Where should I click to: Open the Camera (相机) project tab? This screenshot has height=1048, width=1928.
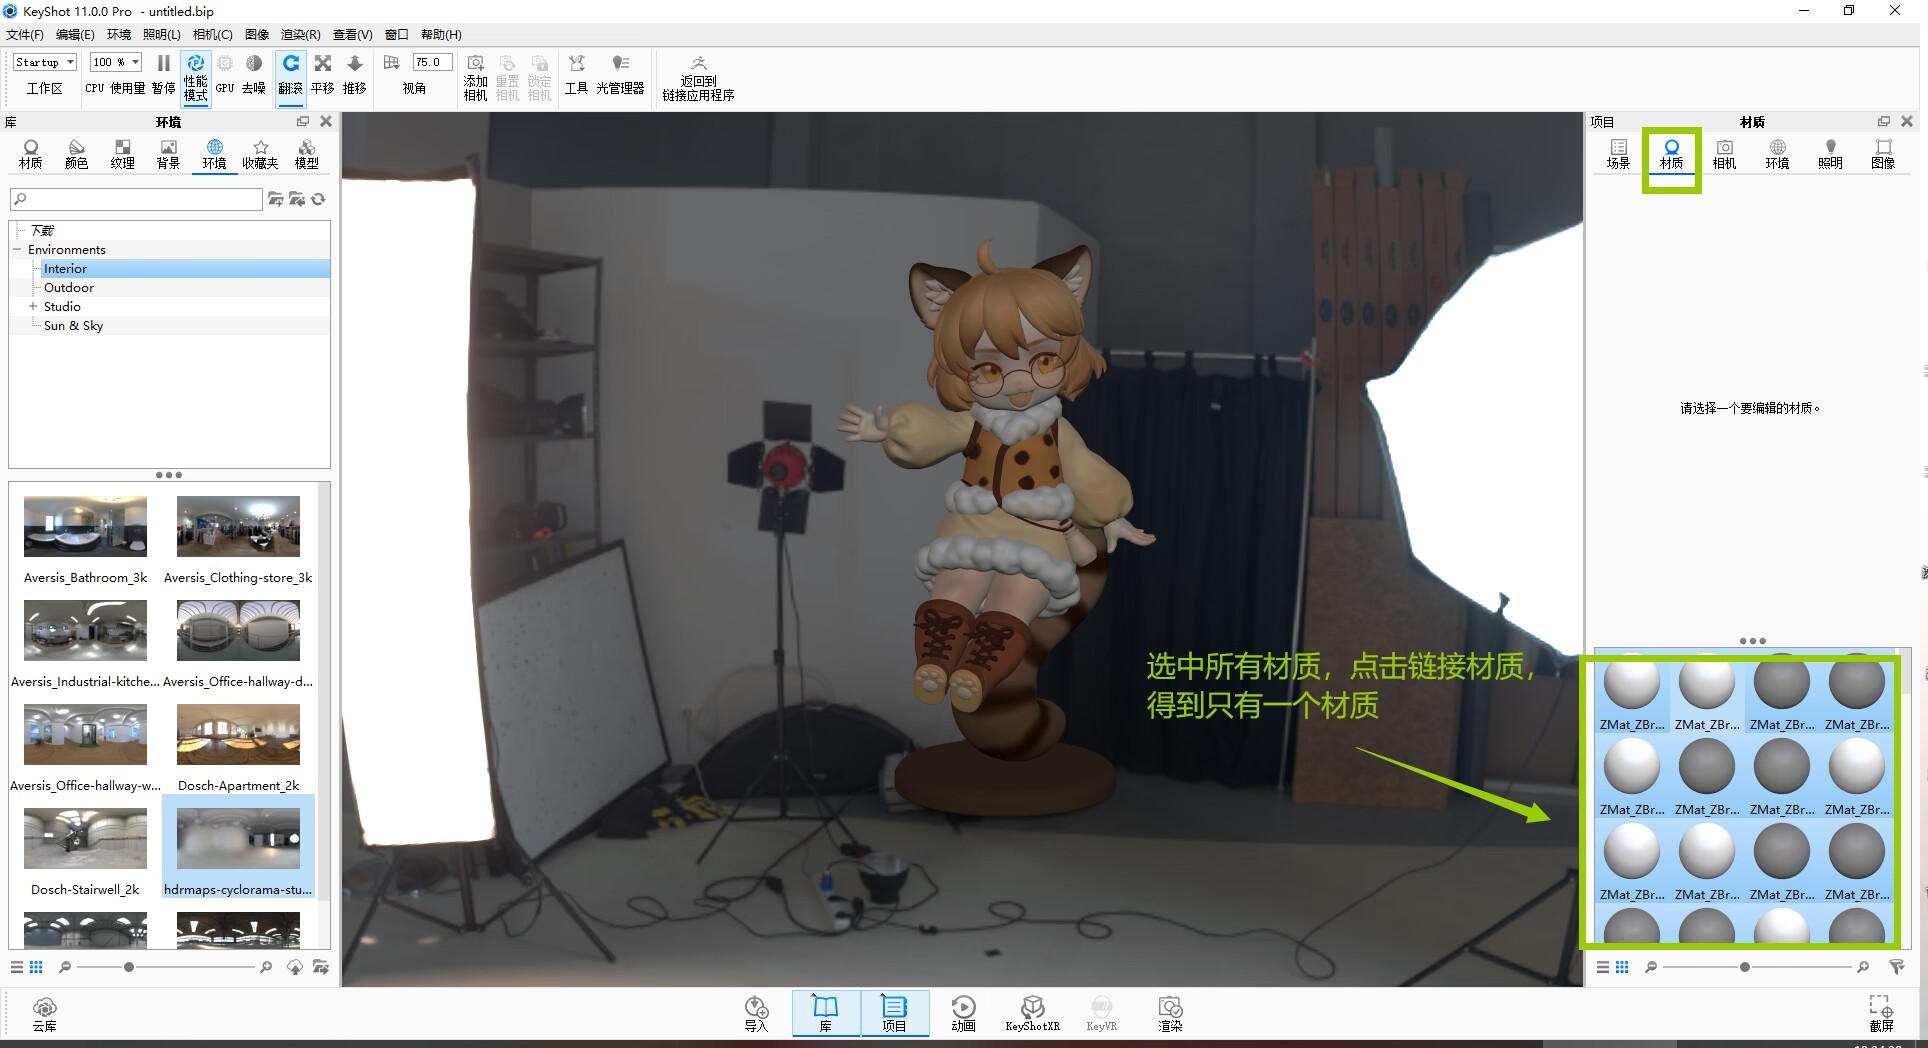pos(1724,154)
